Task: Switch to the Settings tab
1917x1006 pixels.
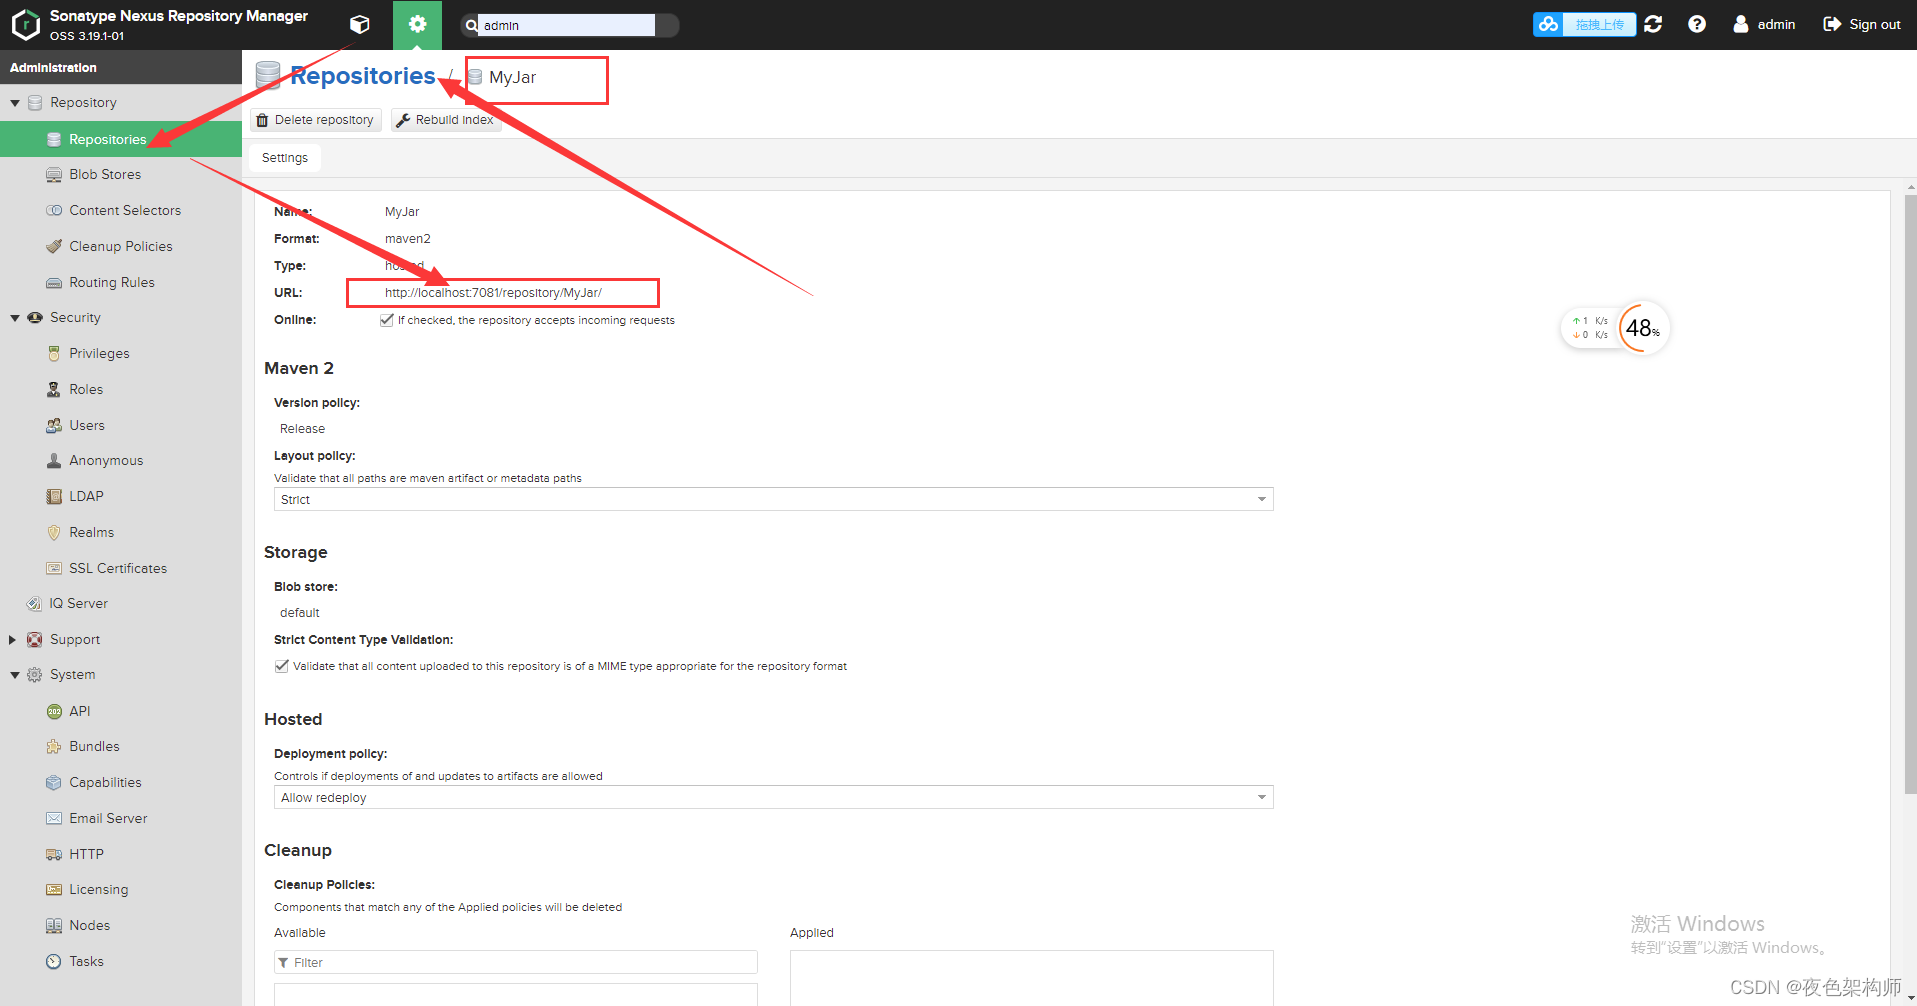Action: tap(285, 158)
